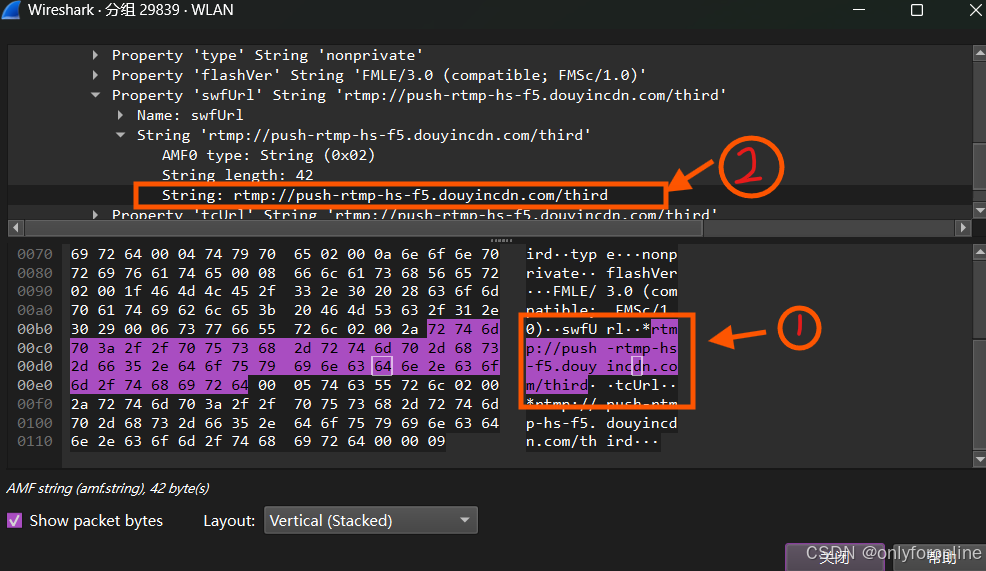Click the tree pane scroll-down arrow
Viewport: 986px width, 571px height.
[x=979, y=210]
